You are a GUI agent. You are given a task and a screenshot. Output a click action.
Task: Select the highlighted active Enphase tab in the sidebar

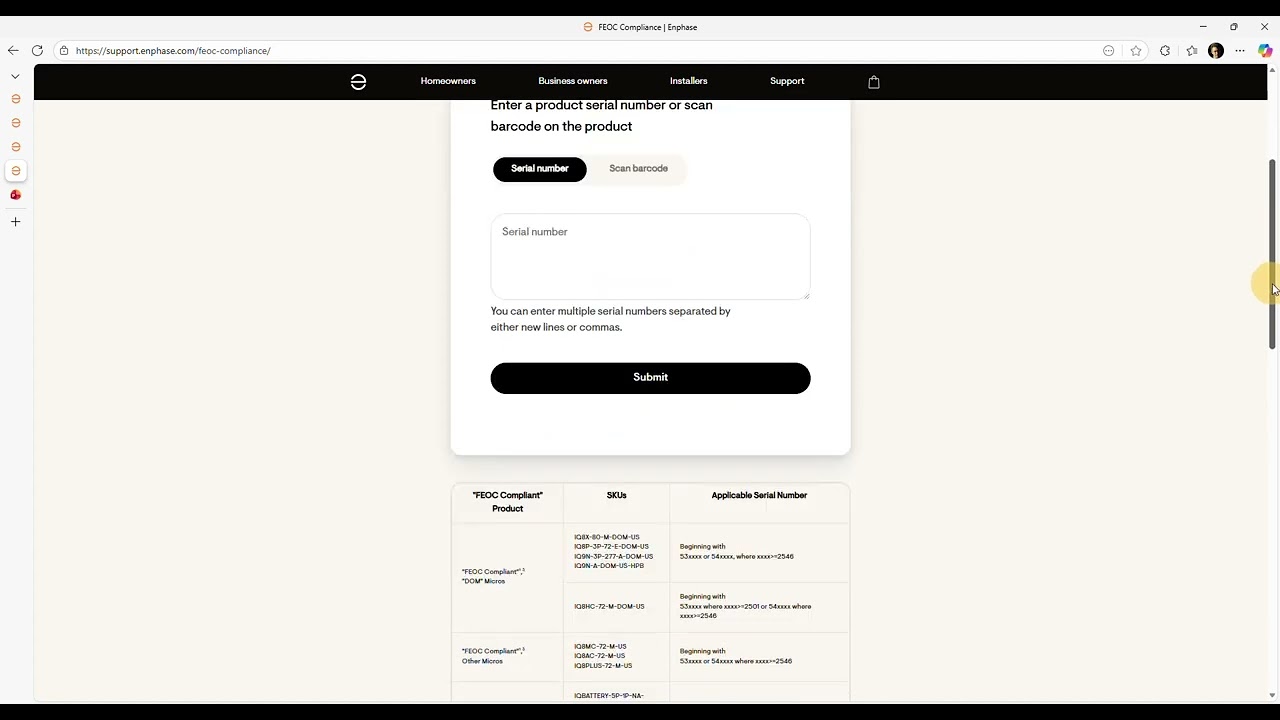(15, 171)
